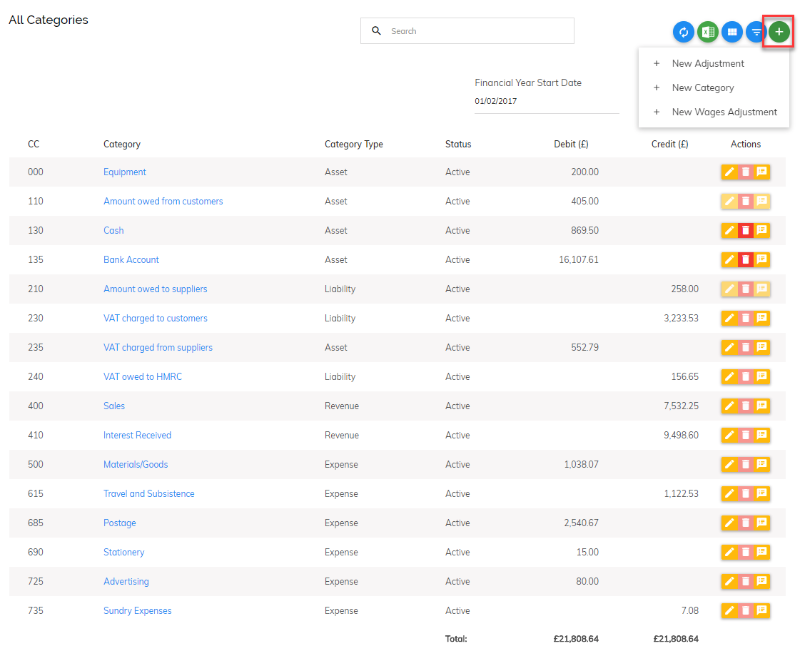Open the filter icon in the toolbar
Image resolution: width=804 pixels, height=669 pixels.
[756, 32]
